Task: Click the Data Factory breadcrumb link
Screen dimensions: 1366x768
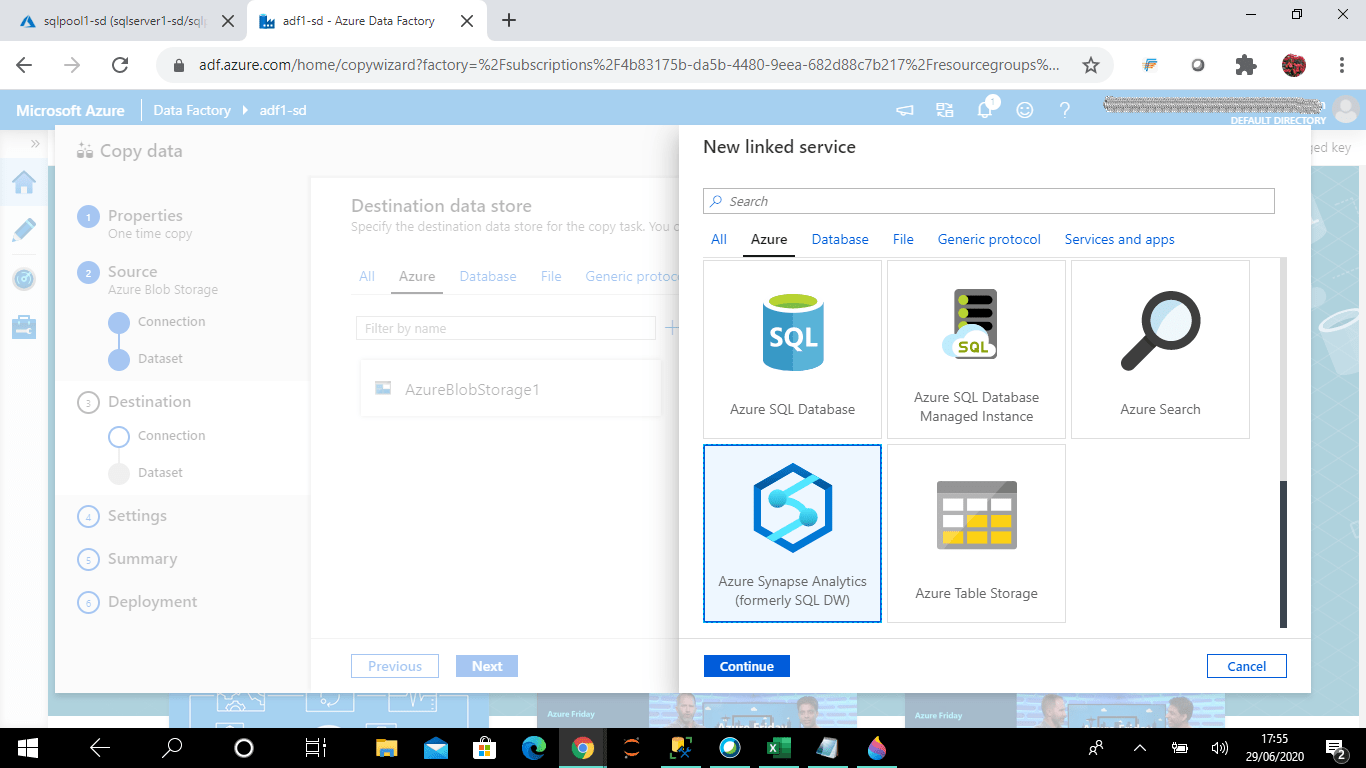Action: [192, 110]
